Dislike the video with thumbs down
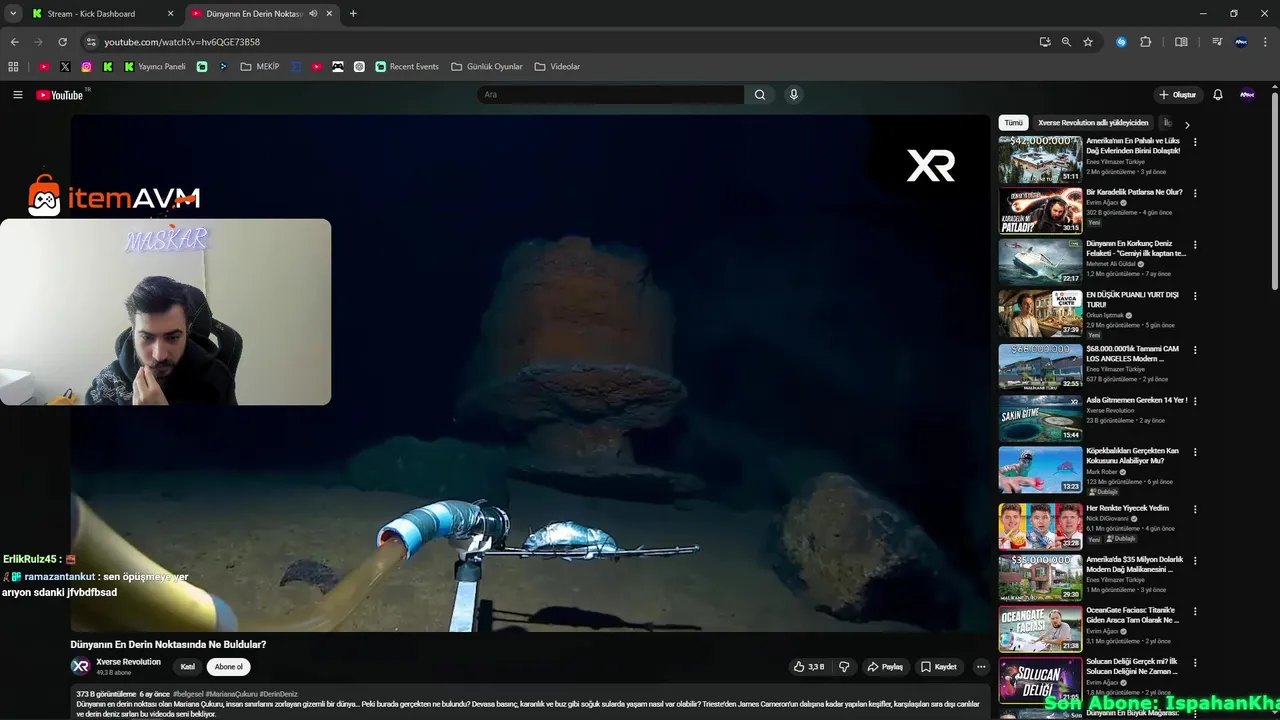1280x720 pixels. (x=844, y=667)
